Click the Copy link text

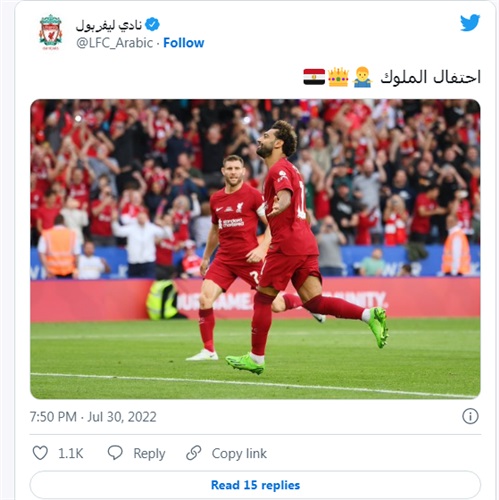coord(239,453)
